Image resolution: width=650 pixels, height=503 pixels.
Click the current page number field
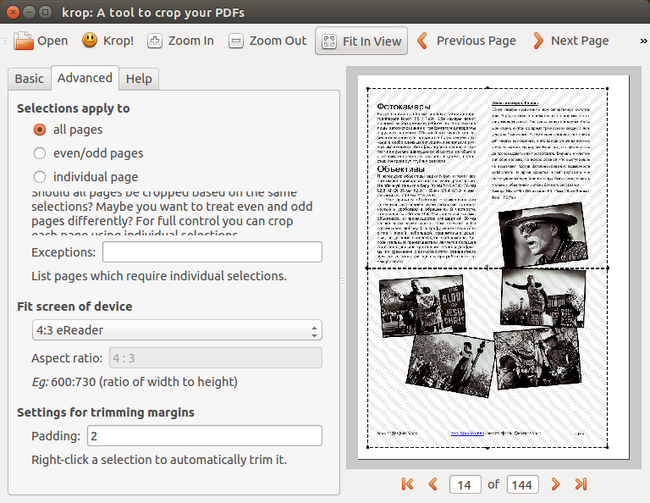click(x=464, y=484)
